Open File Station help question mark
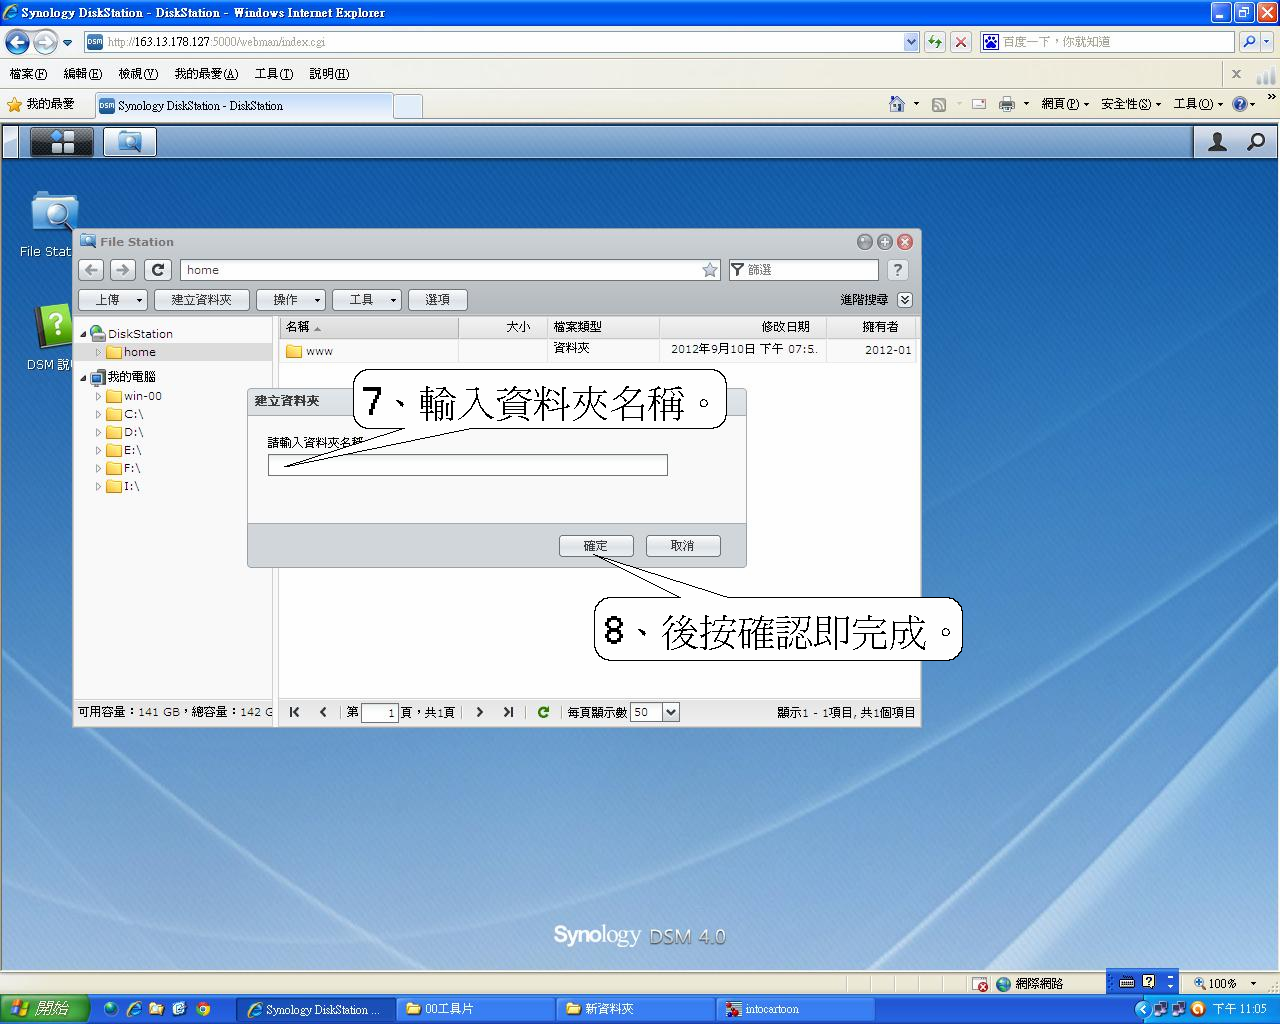This screenshot has height=1024, width=1280. point(898,270)
